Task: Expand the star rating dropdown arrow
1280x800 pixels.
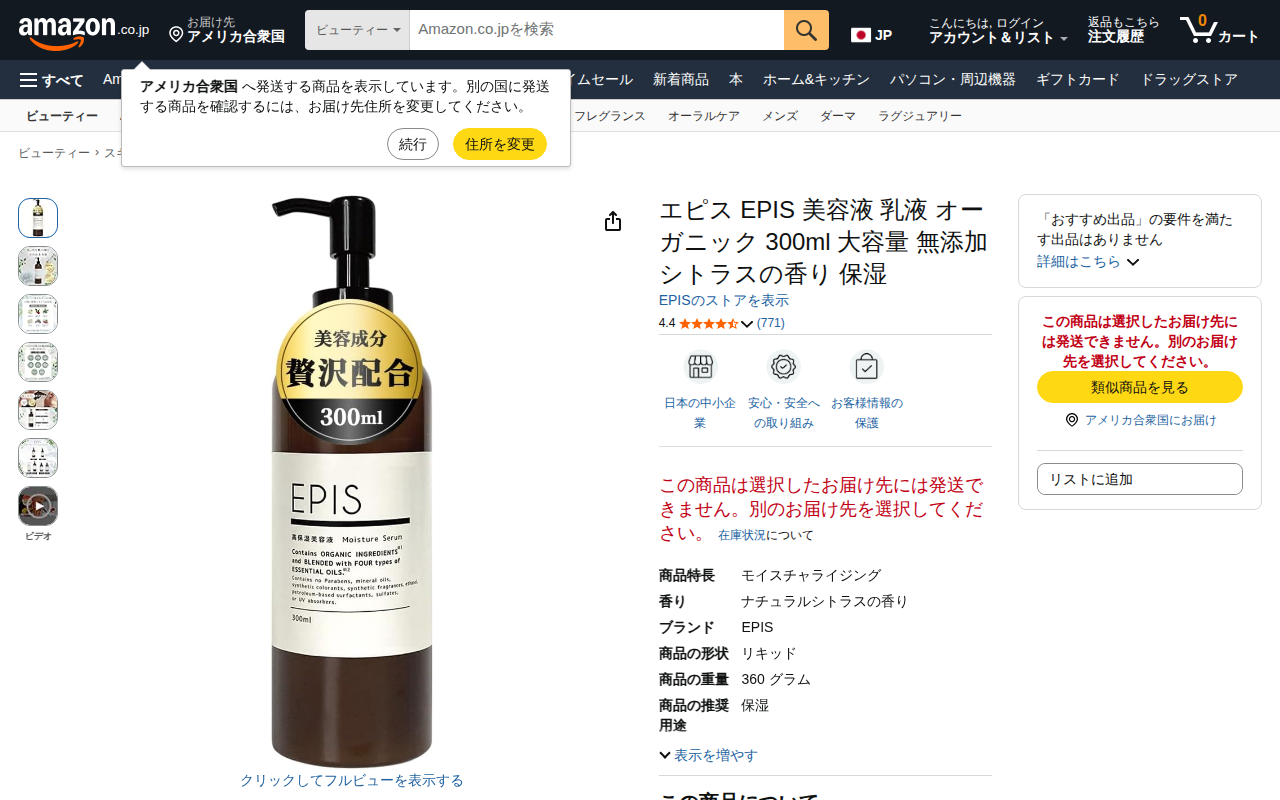Action: pyautogui.click(x=746, y=324)
